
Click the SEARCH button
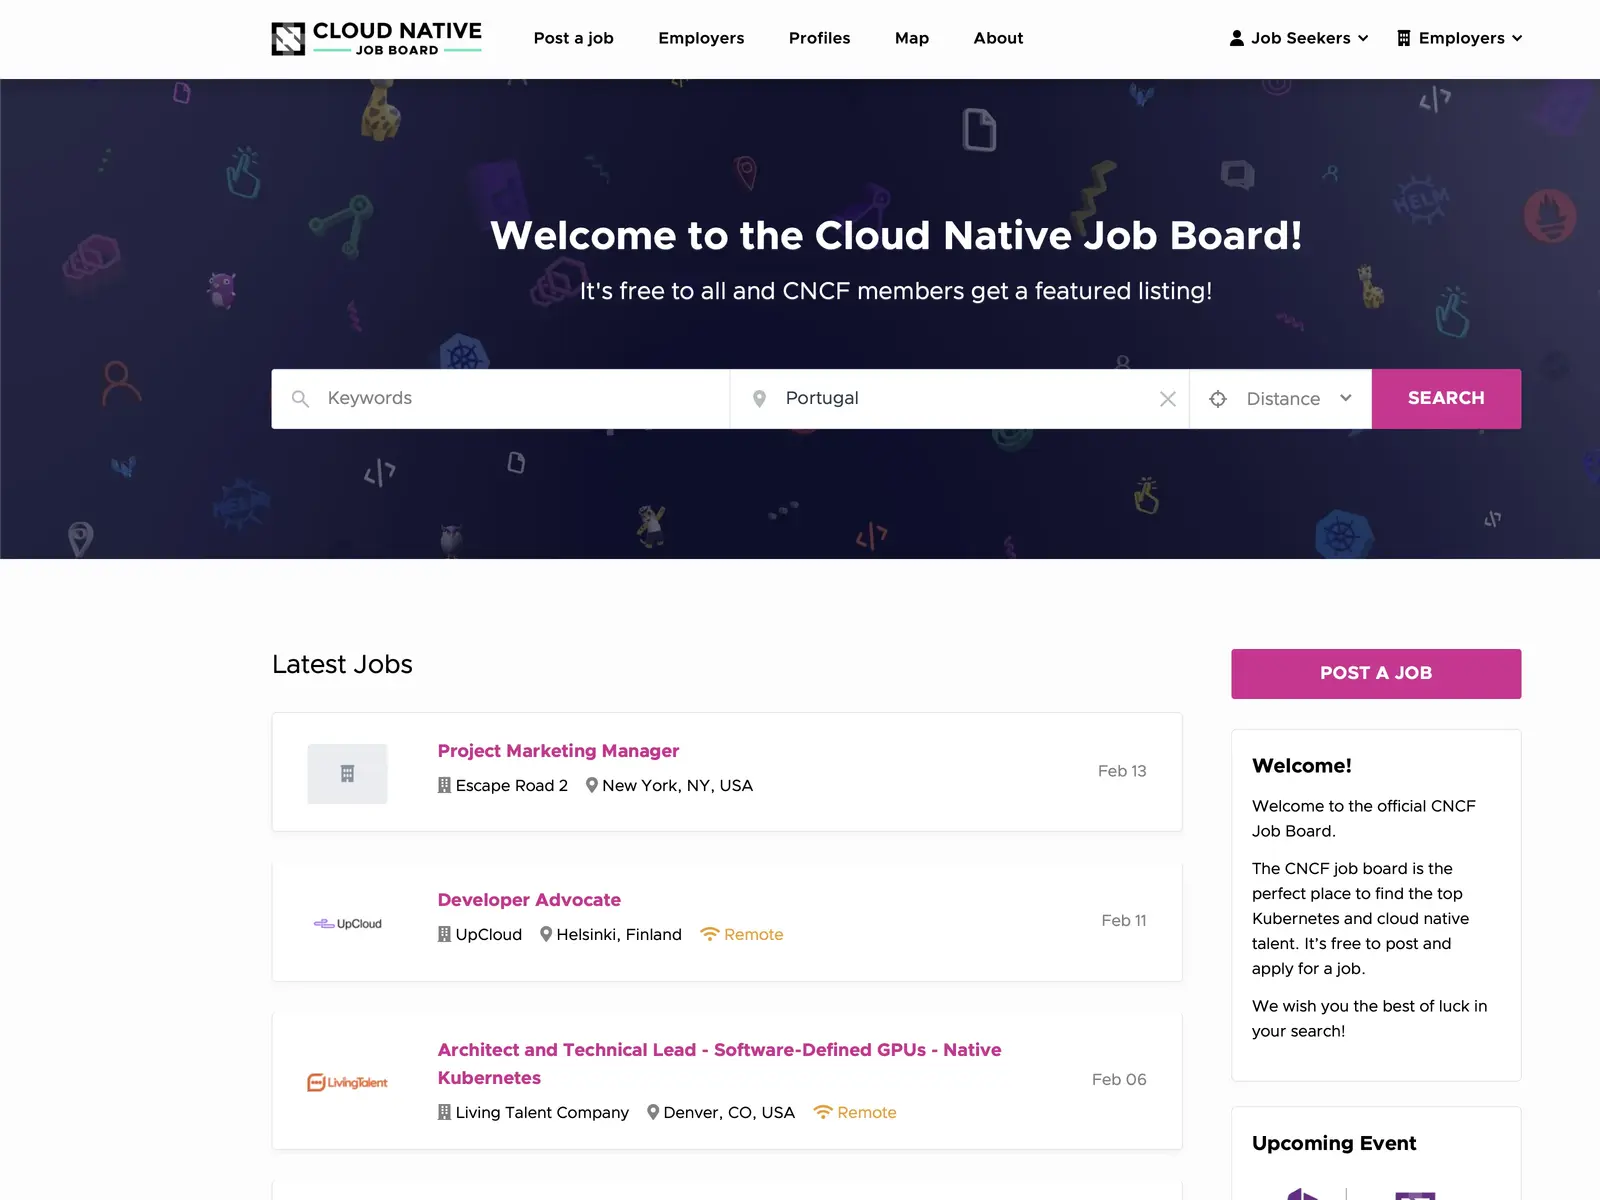[1446, 399]
